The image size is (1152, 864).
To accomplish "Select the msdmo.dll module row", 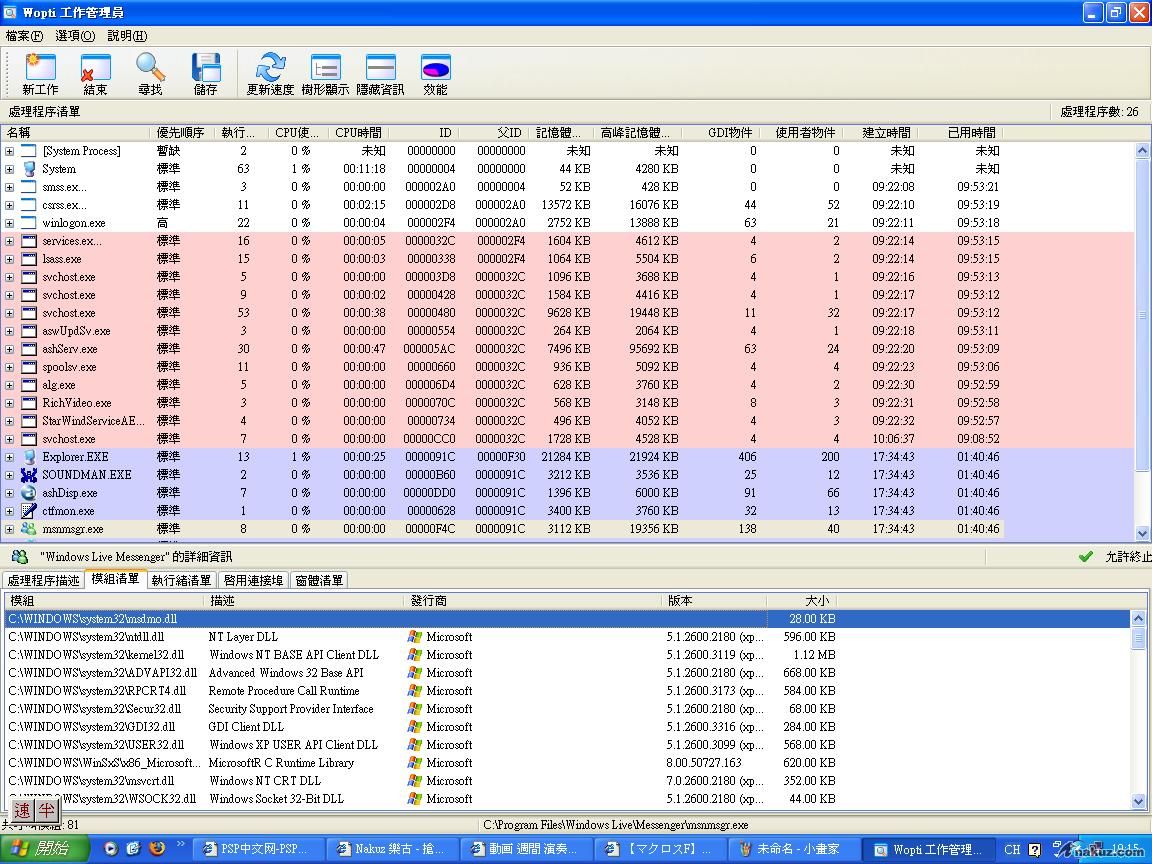I will 567,619.
